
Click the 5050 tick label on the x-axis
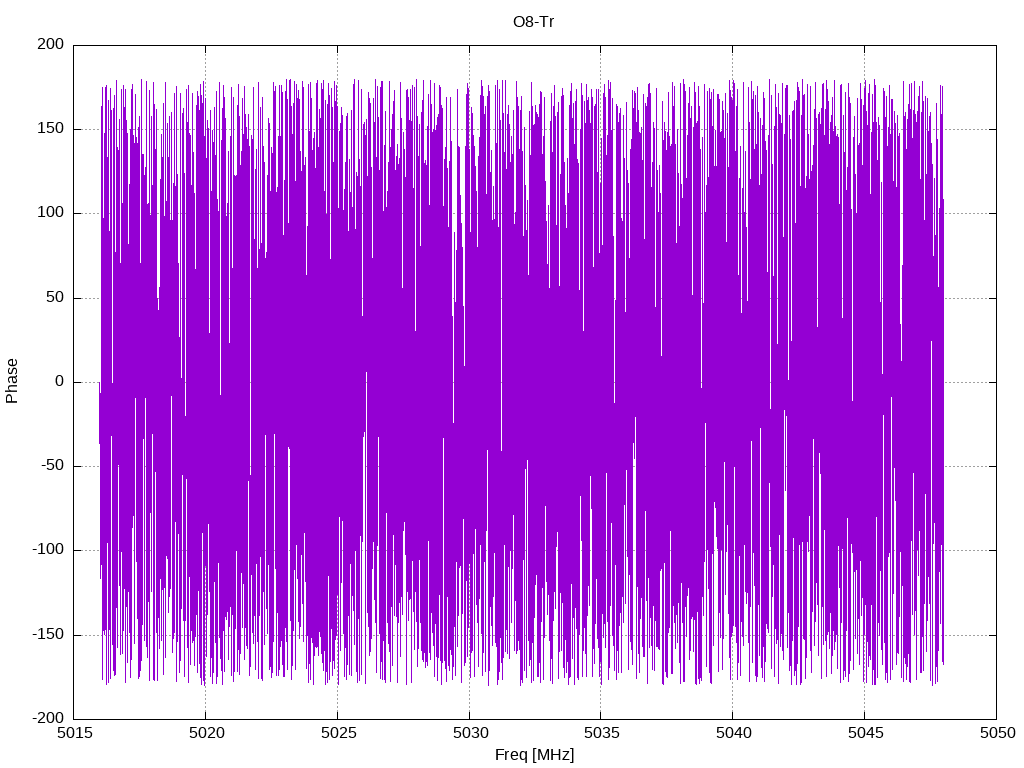tap(997, 733)
